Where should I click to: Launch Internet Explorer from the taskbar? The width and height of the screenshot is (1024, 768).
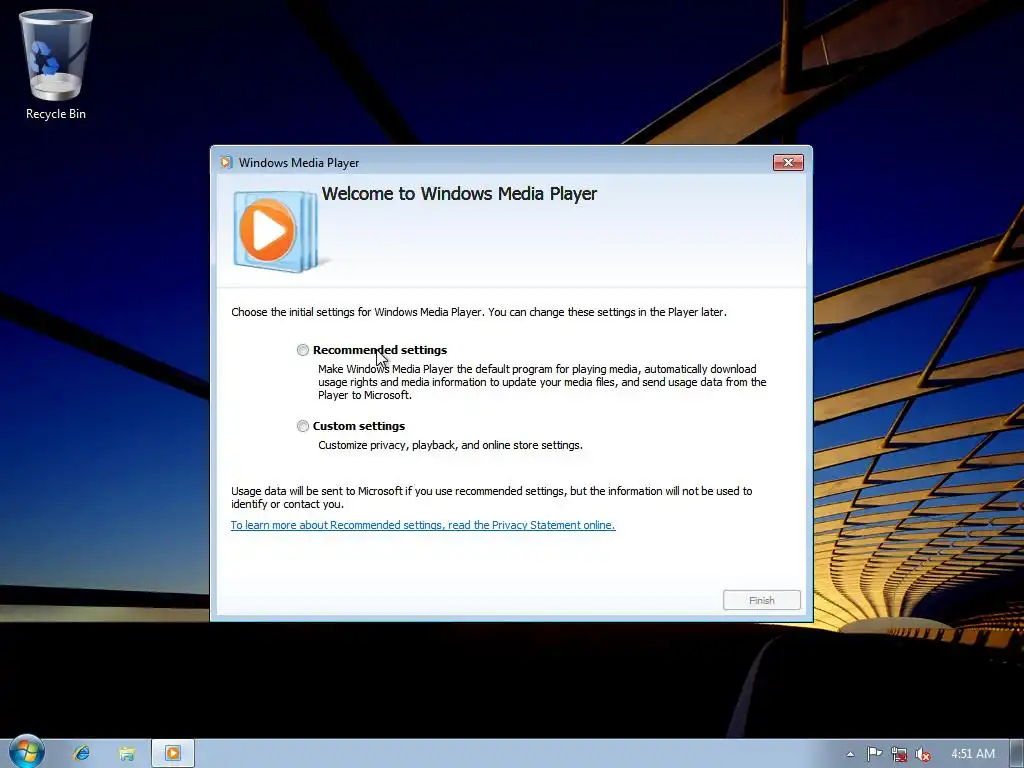coord(82,753)
